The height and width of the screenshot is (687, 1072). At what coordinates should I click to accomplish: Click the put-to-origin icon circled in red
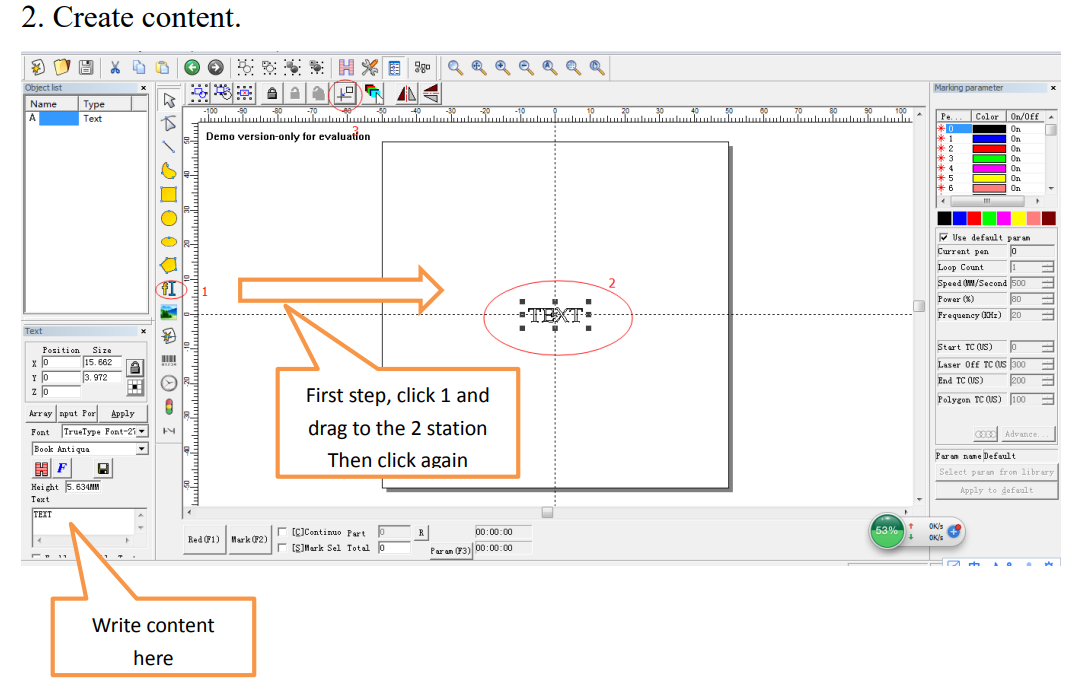click(x=346, y=93)
